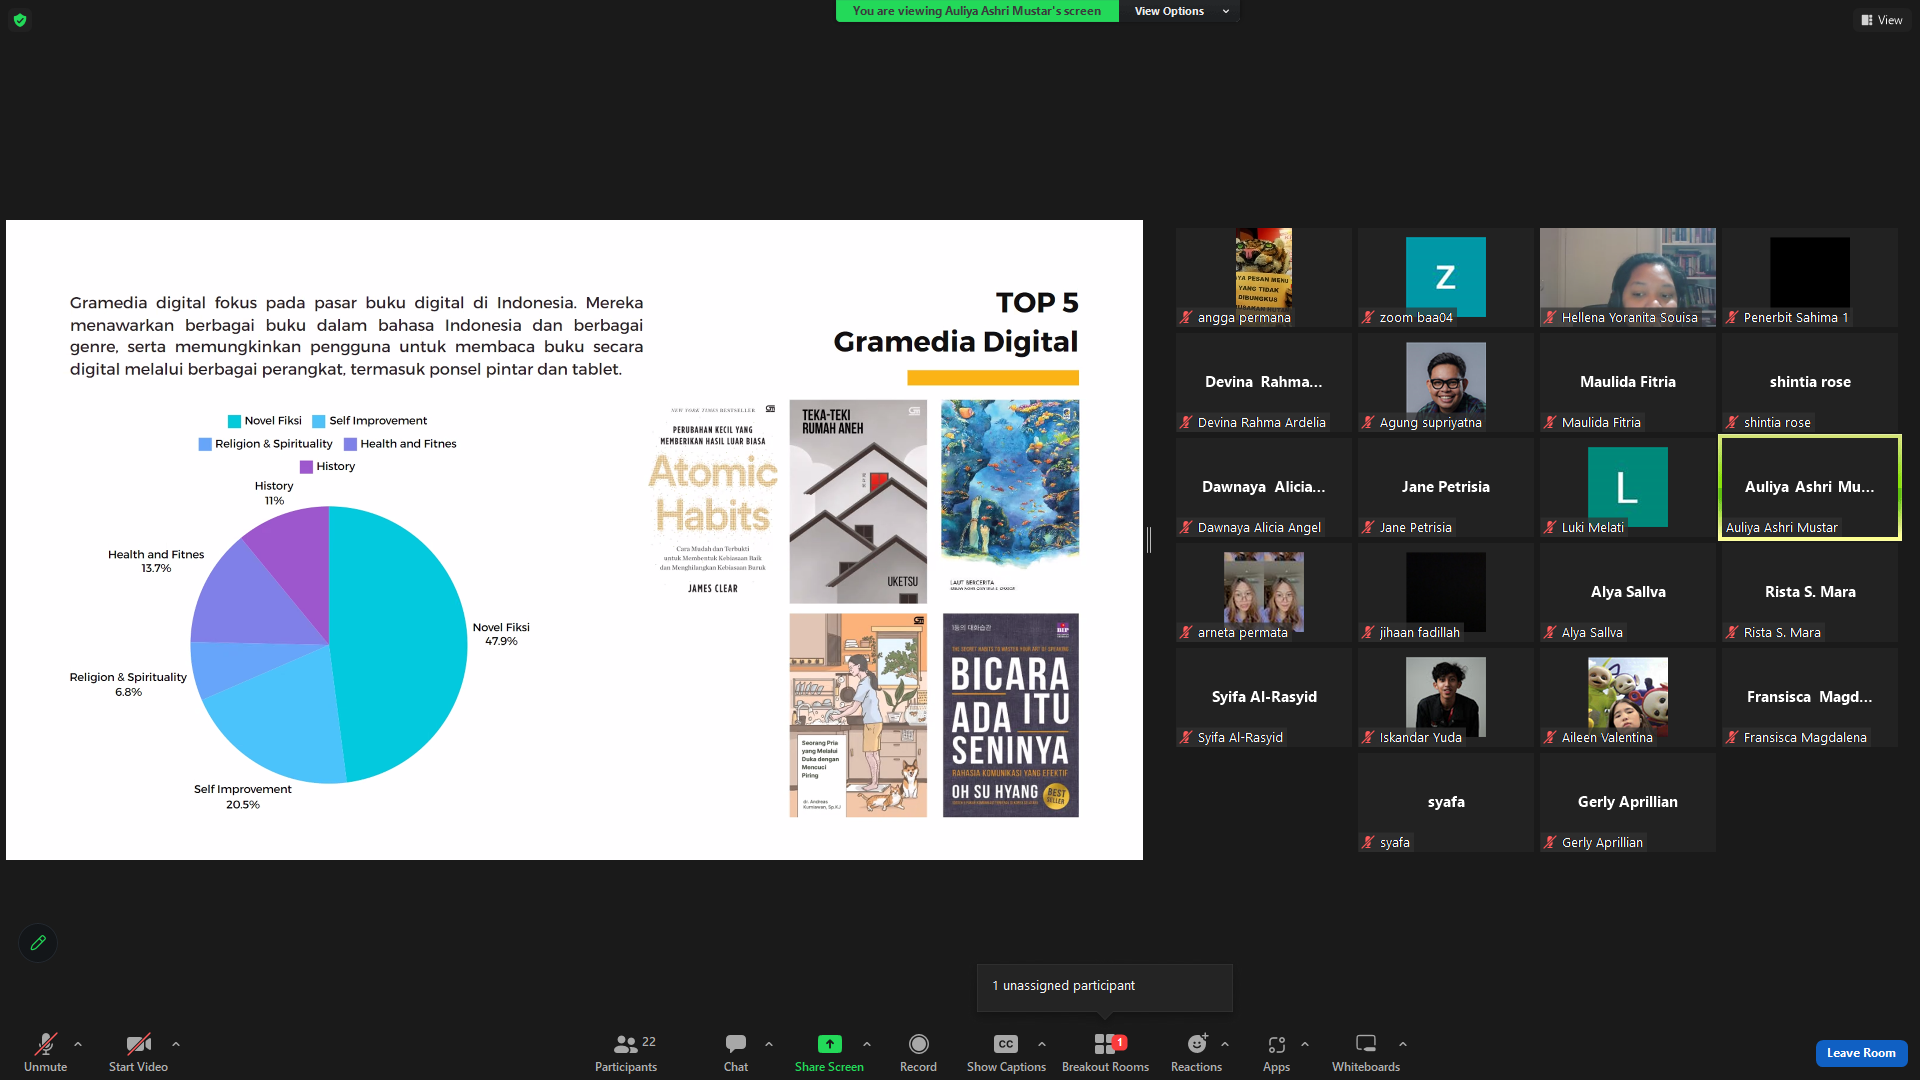The image size is (1920, 1080).
Task: Click the Novel Fiksi legend color swatch
Action: click(x=234, y=421)
